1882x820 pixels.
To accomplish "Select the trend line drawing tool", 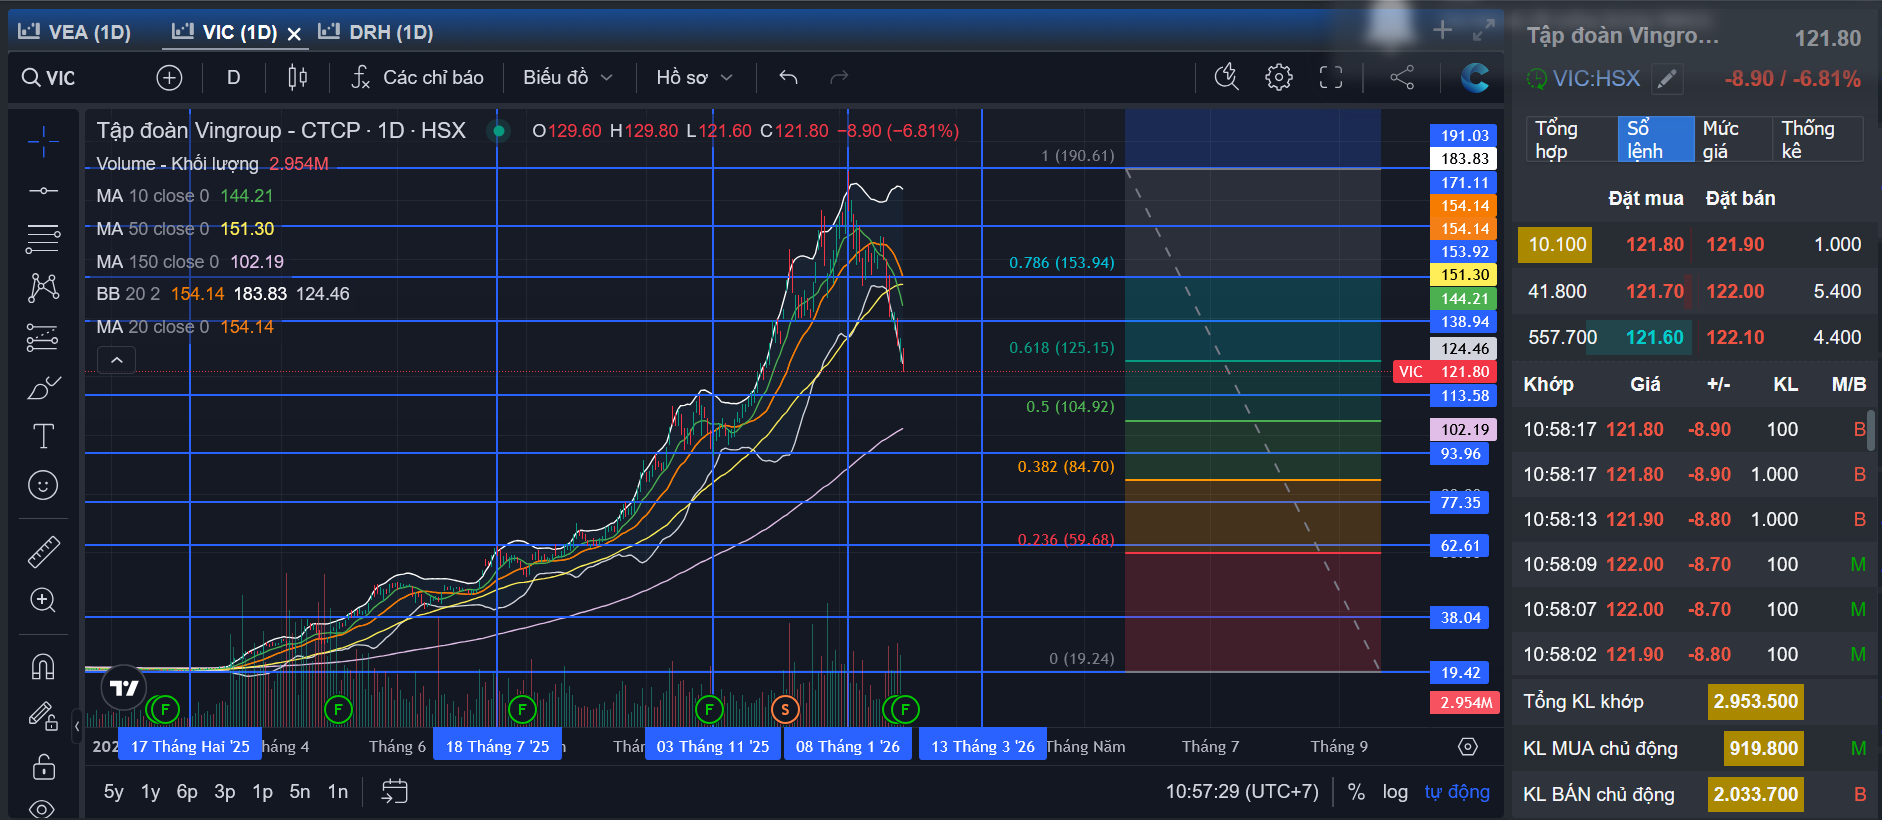I will [42, 190].
